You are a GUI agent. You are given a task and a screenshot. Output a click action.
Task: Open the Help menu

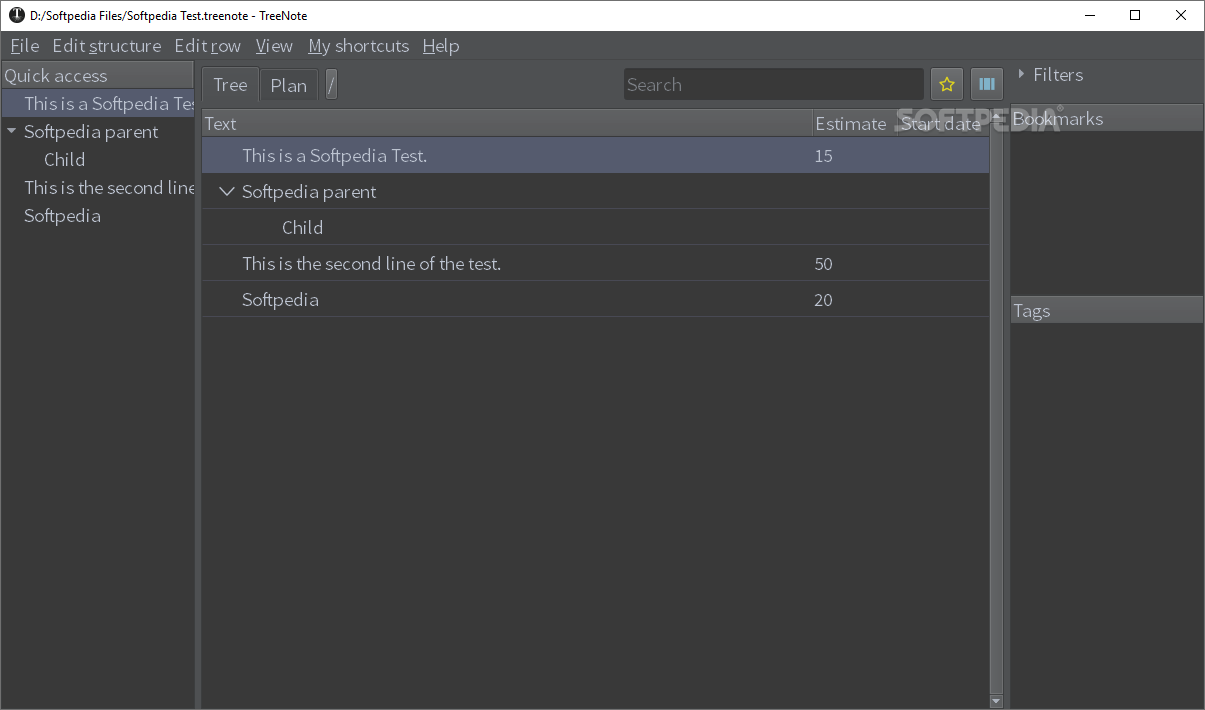tap(441, 46)
